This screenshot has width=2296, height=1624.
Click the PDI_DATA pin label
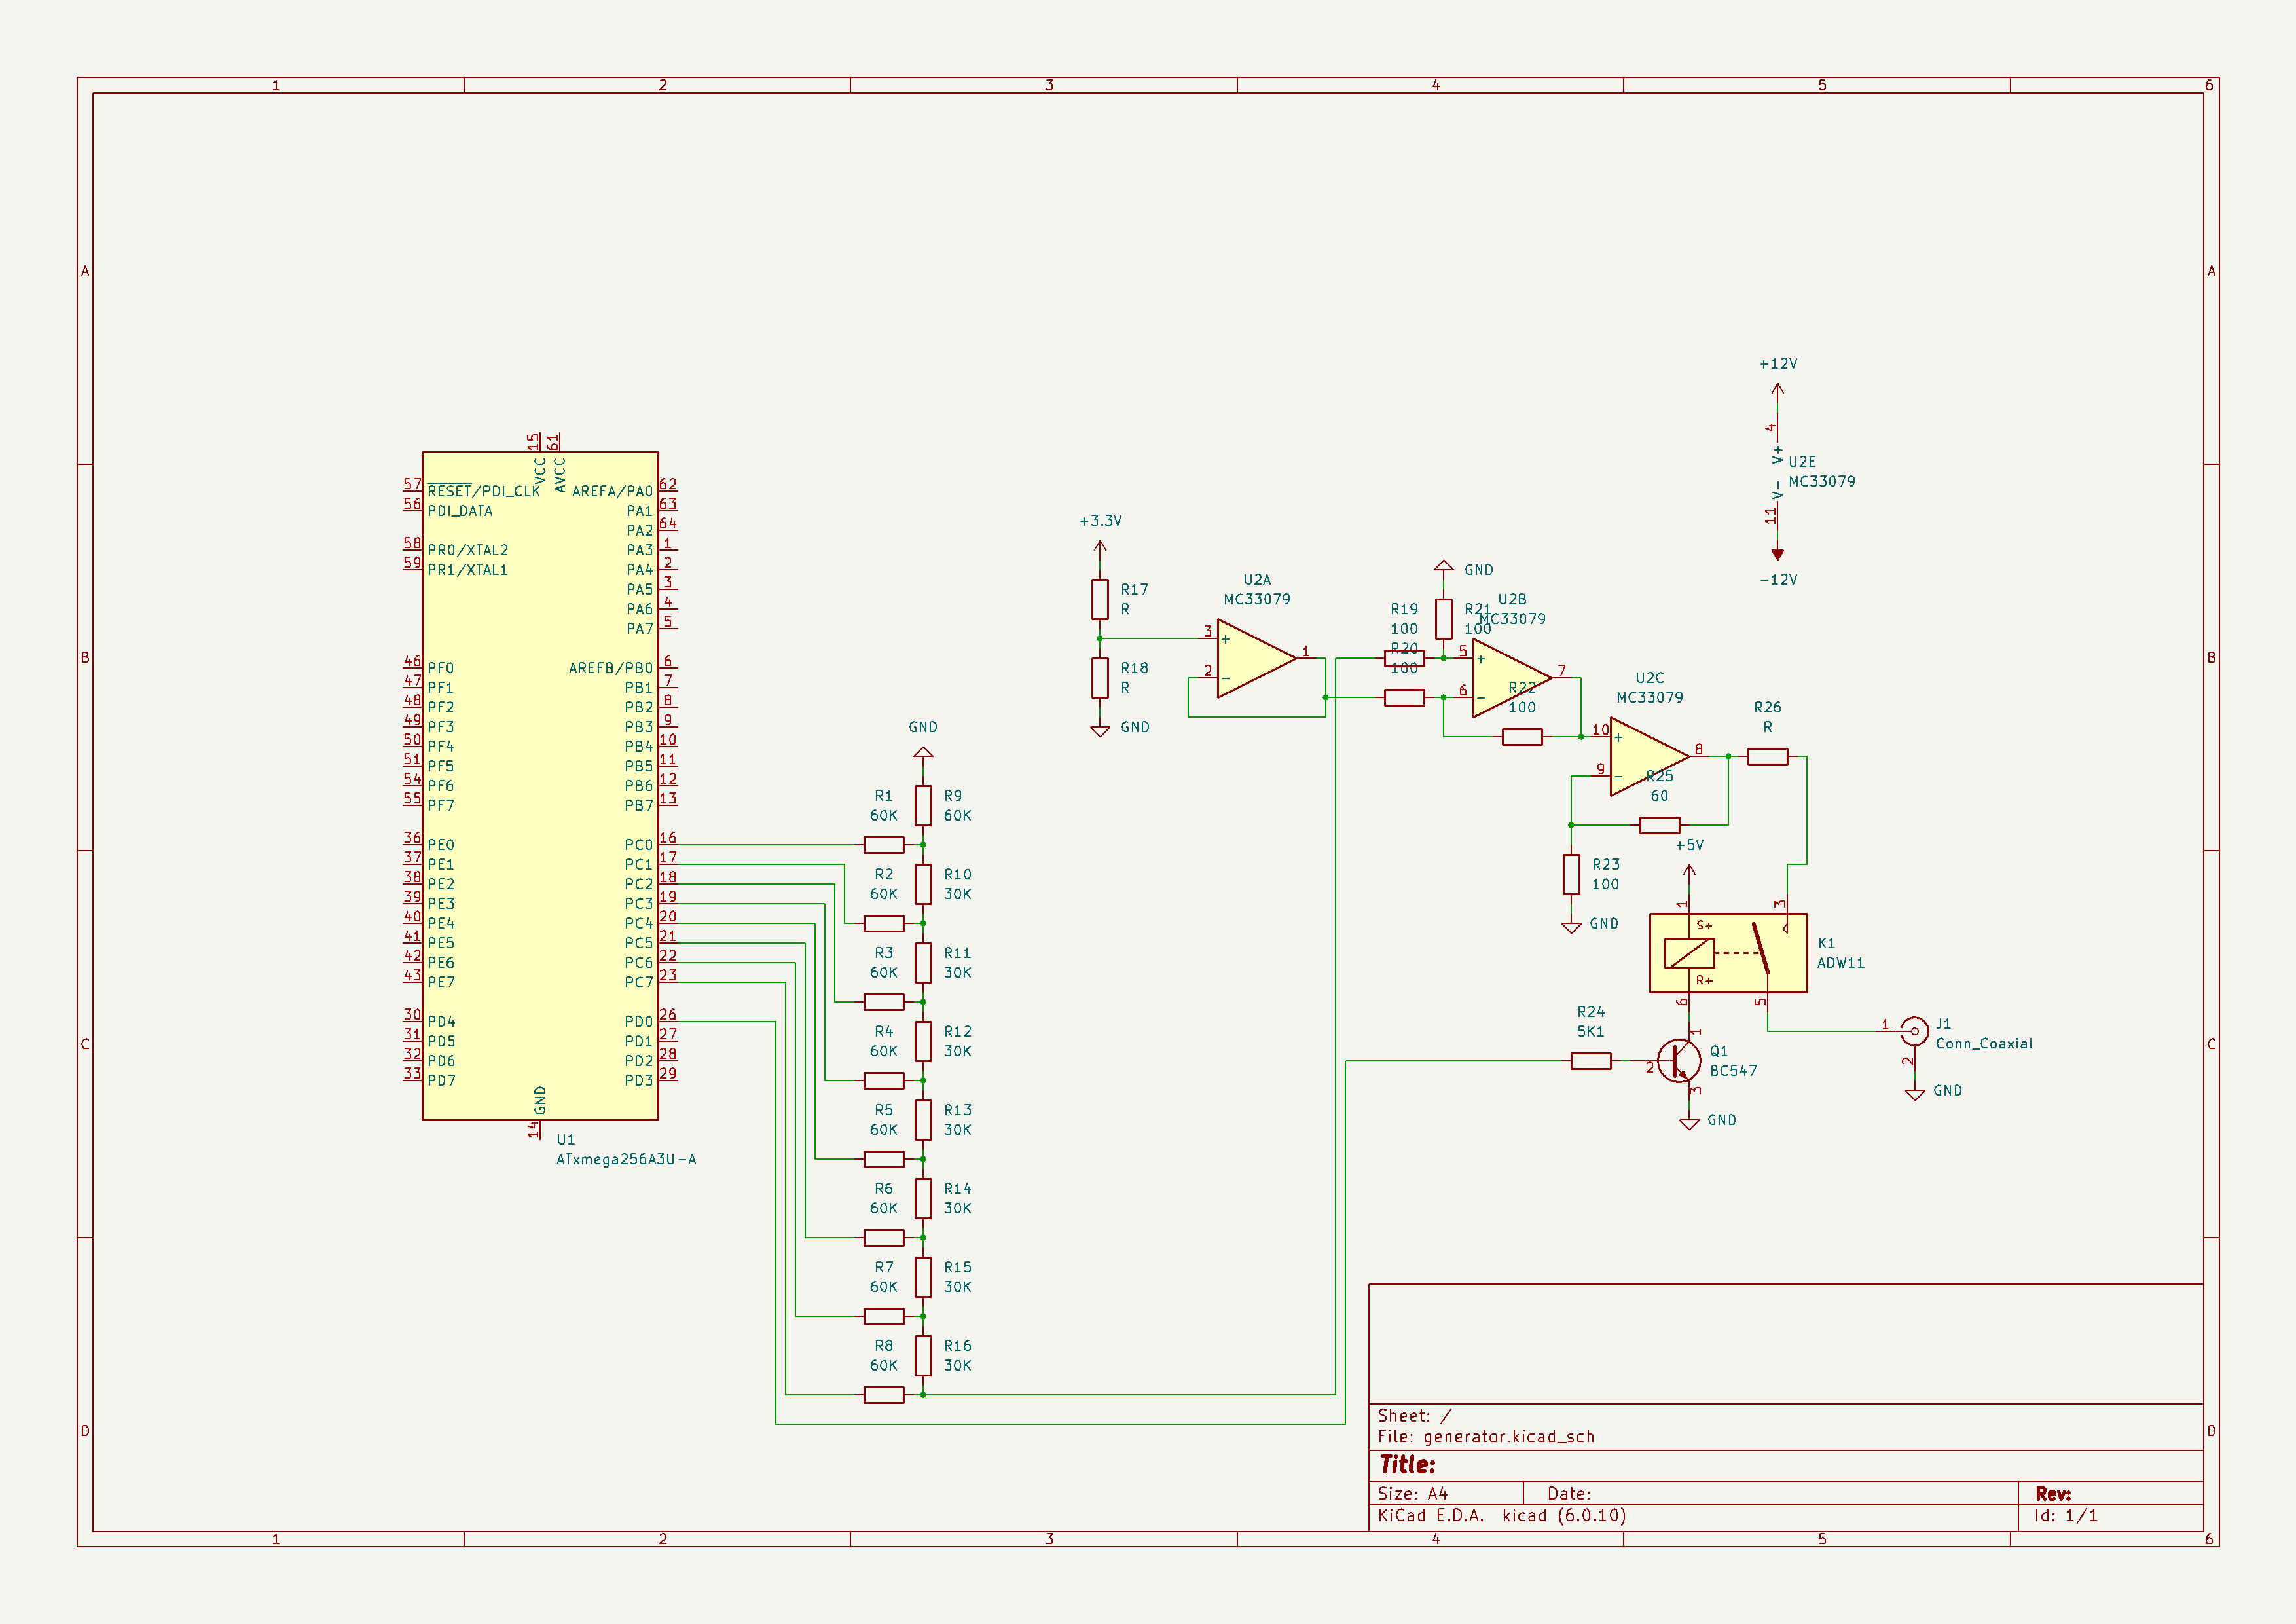460,511
